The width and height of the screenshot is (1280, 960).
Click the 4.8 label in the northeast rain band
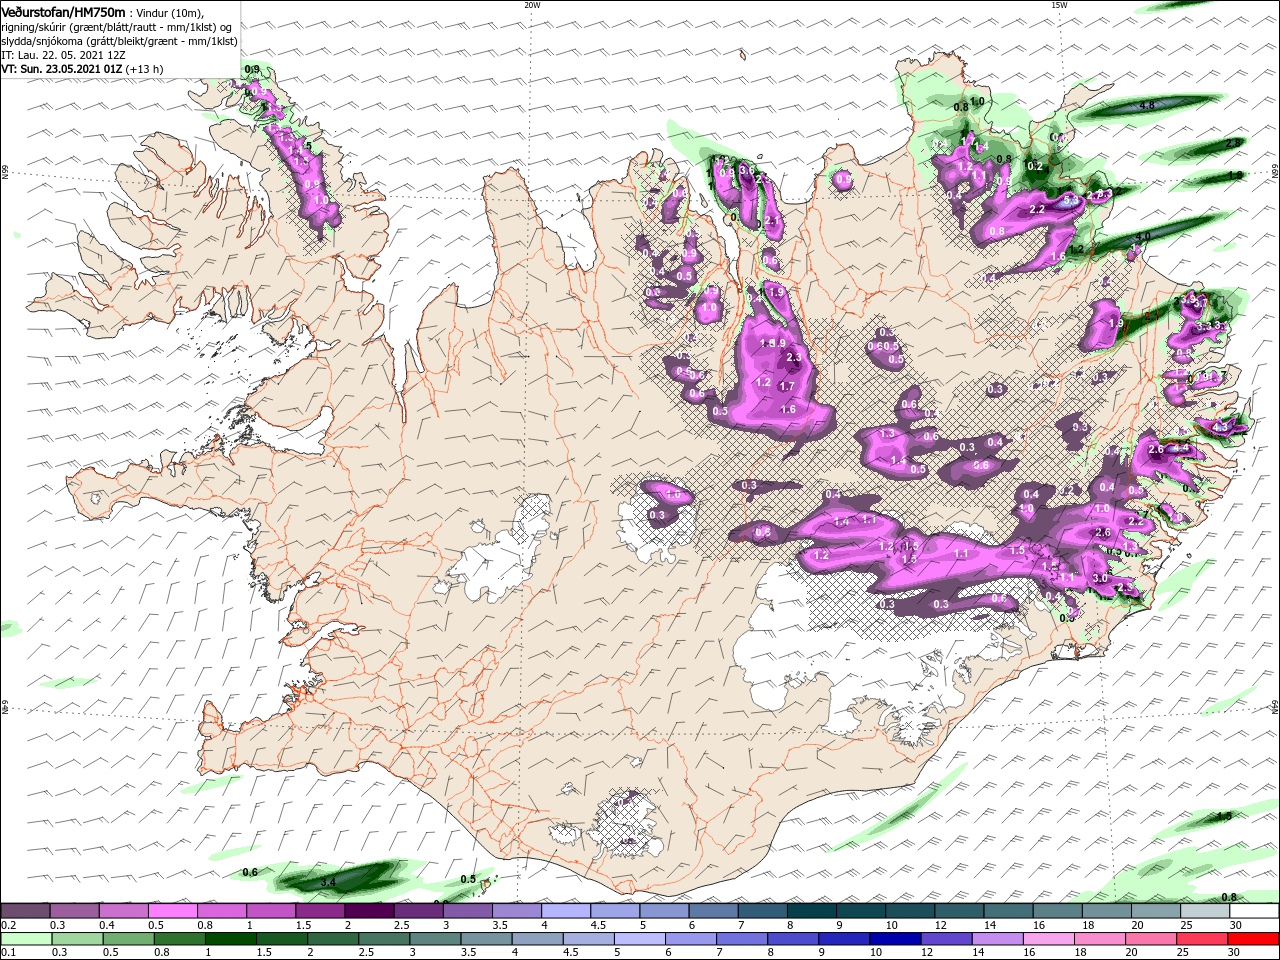point(1147,105)
